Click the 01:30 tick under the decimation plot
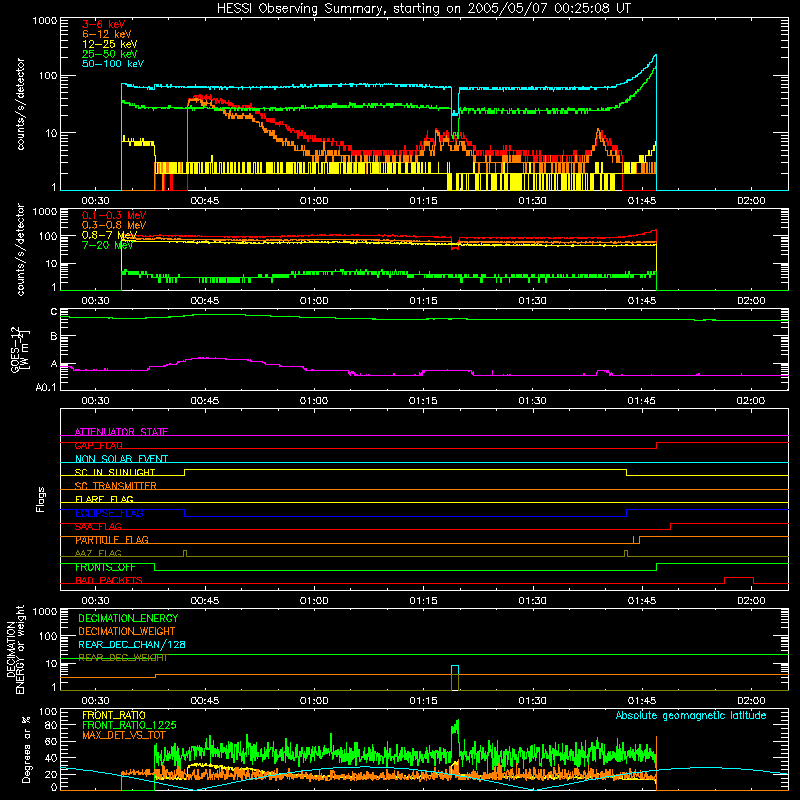 pos(532,701)
